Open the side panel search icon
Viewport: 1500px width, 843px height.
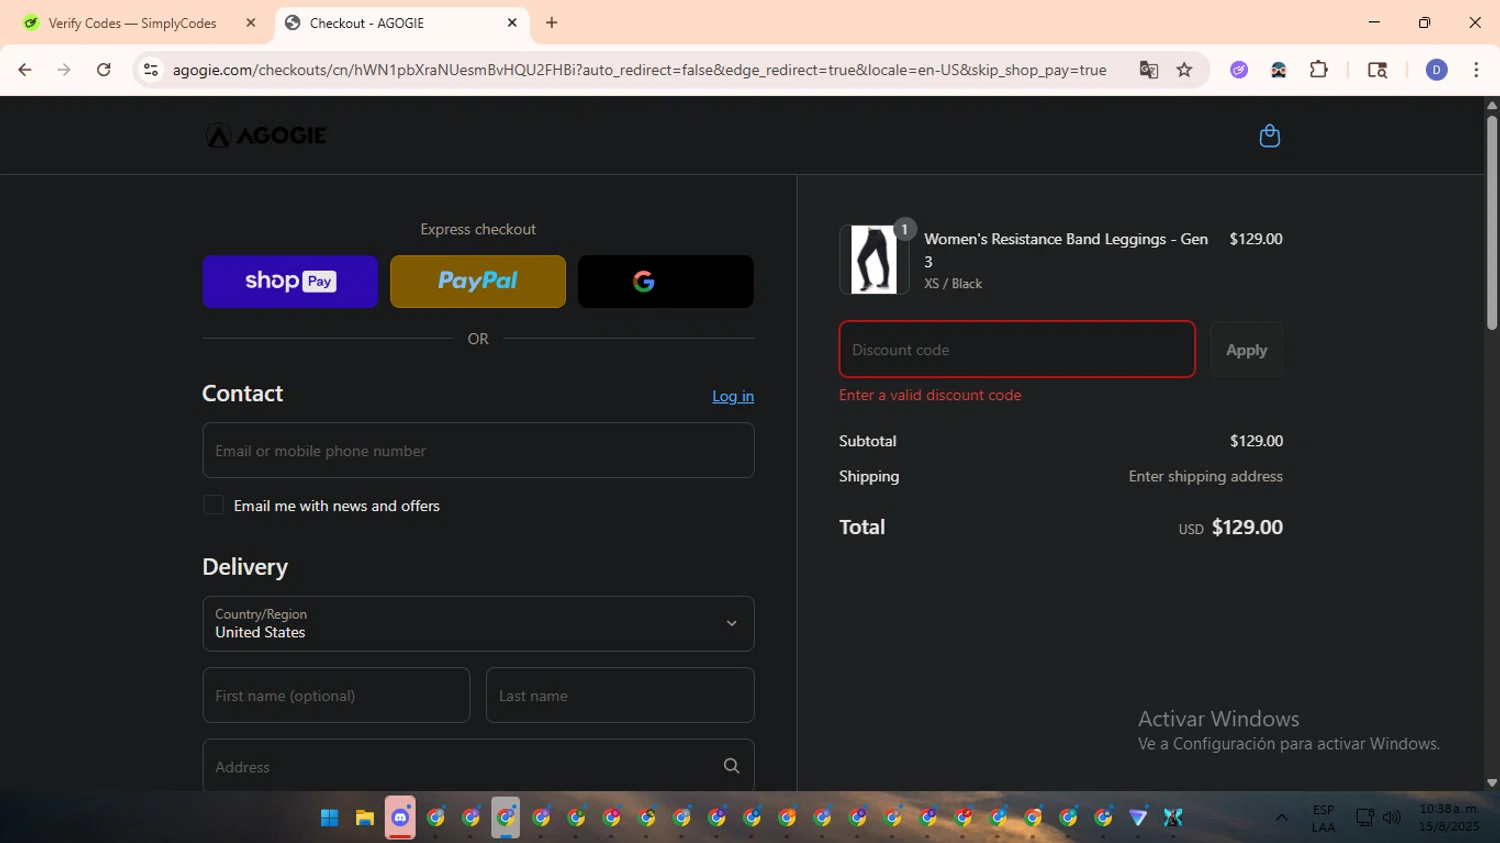(1377, 70)
